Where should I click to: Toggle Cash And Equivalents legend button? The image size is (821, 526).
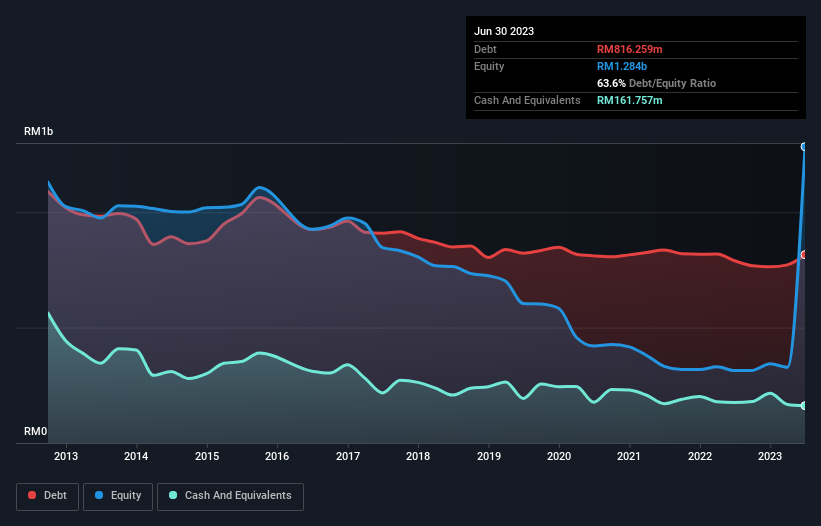click(230, 496)
